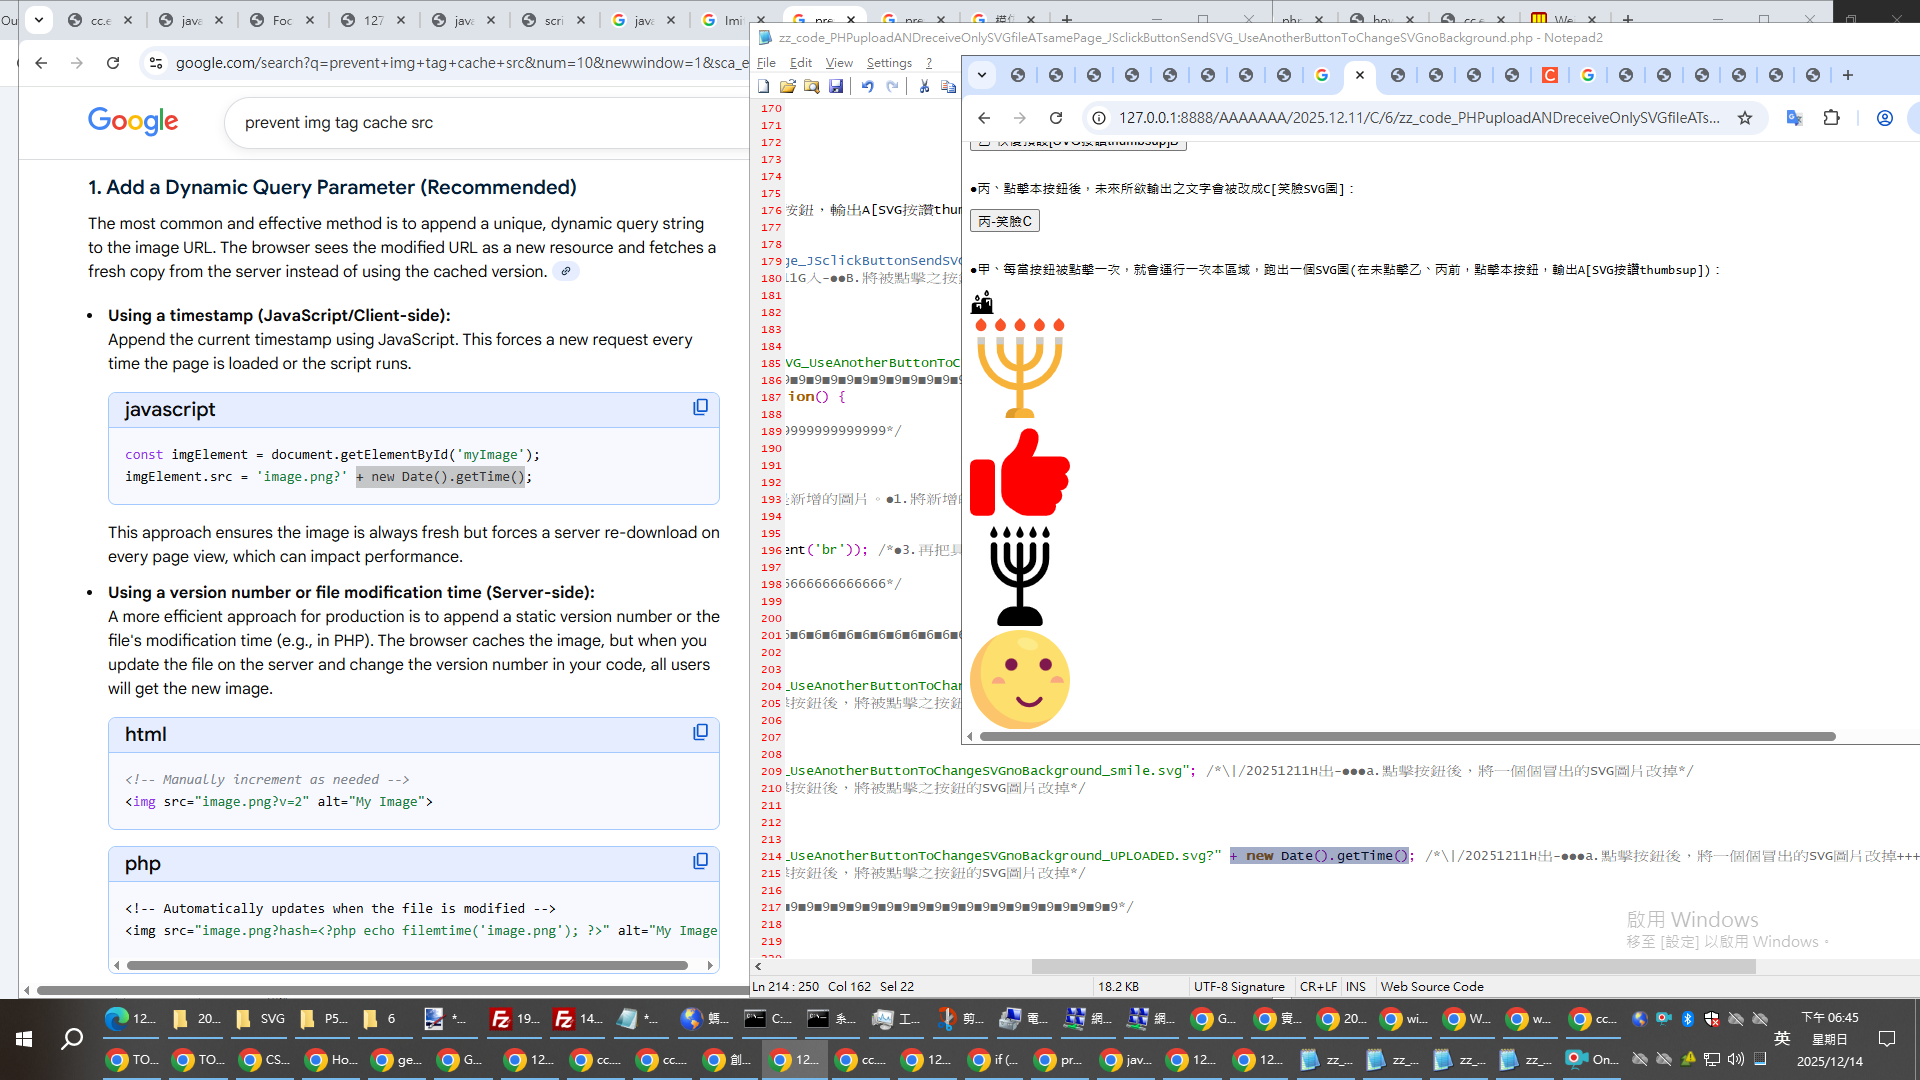Toggle INS insert mode in status bar
Image resolution: width=1920 pixels, height=1080 pixels.
click(1355, 987)
